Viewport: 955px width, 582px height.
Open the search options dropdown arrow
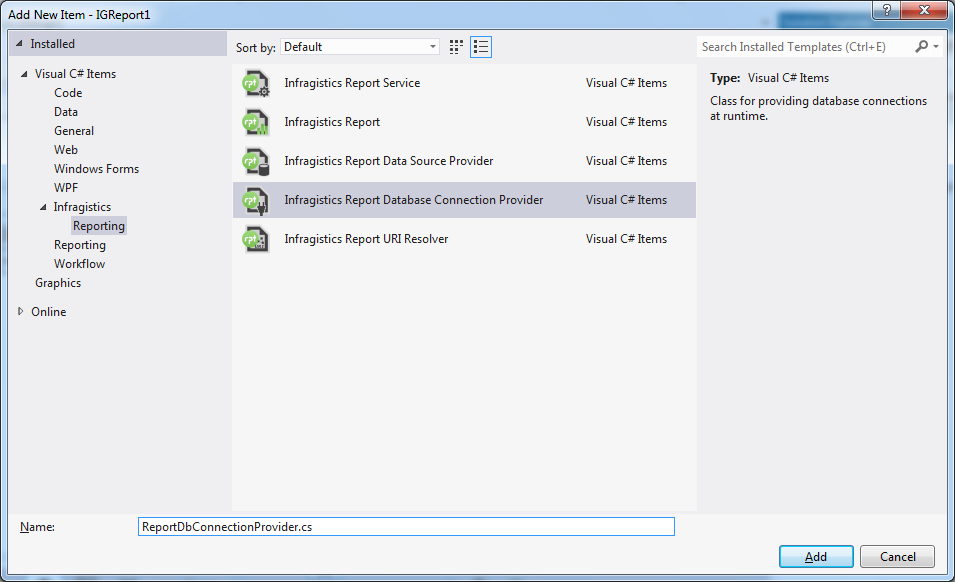(x=936, y=46)
